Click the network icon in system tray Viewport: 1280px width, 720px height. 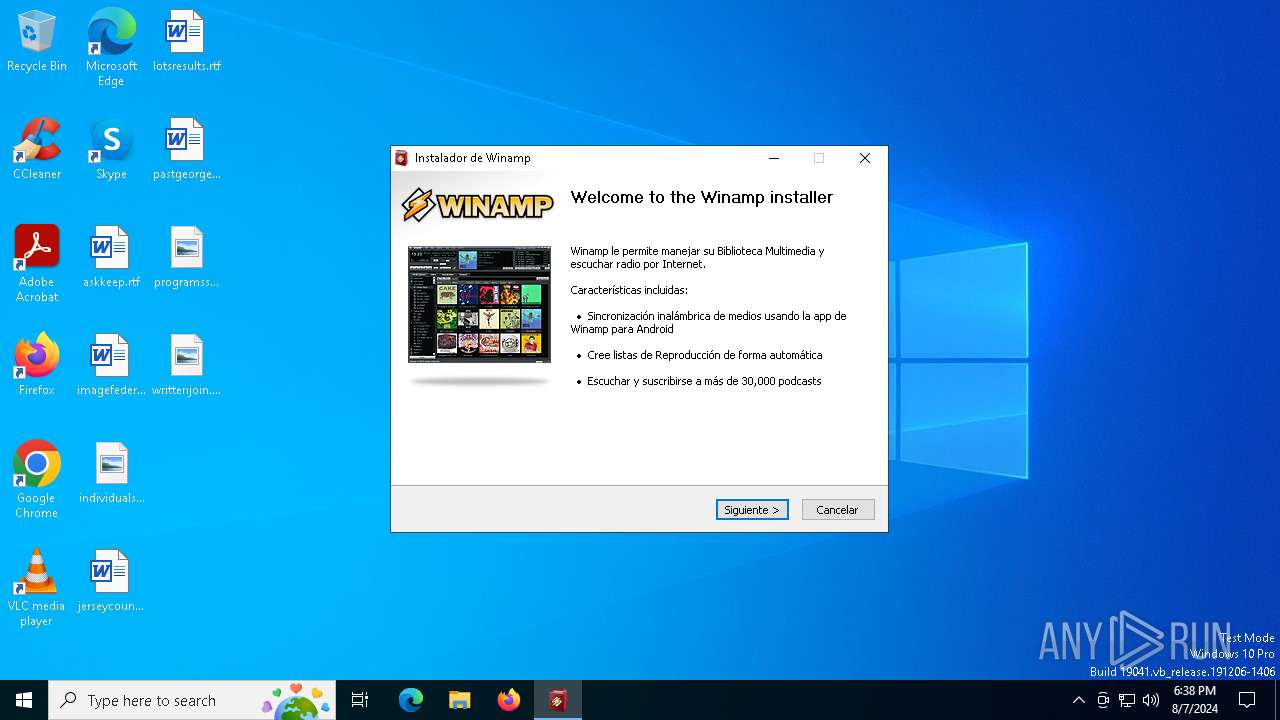pos(1127,700)
